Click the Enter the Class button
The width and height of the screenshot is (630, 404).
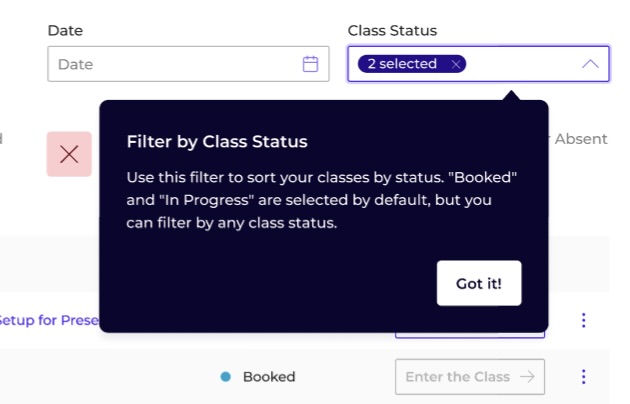click(x=470, y=377)
